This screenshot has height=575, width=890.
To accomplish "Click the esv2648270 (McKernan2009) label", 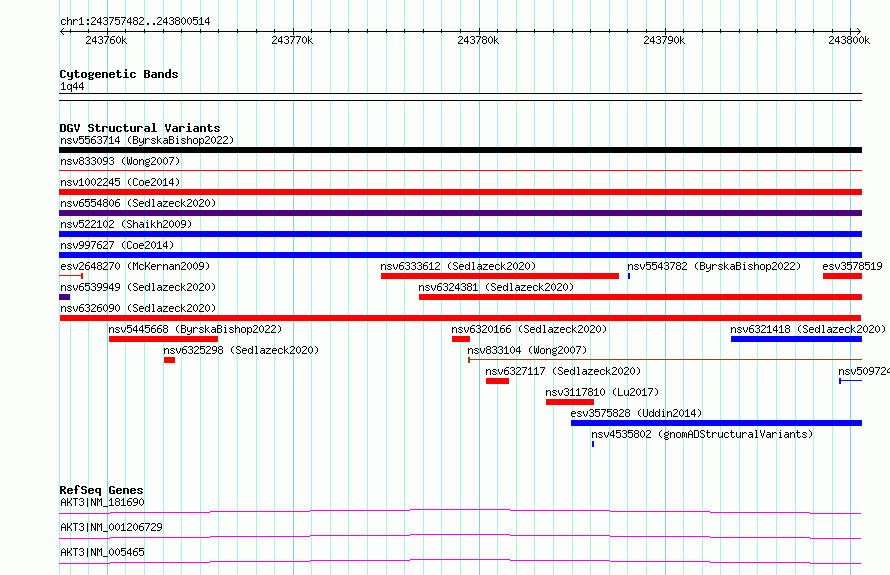I will tap(135, 266).
